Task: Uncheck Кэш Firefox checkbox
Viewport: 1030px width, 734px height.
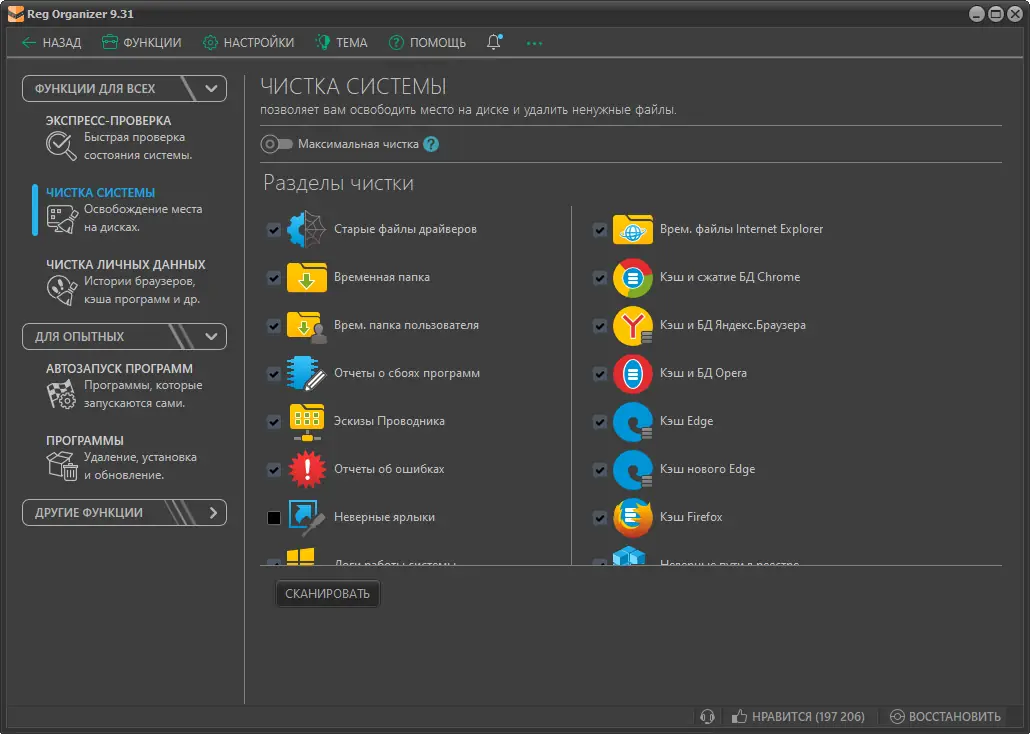Action: 600,518
